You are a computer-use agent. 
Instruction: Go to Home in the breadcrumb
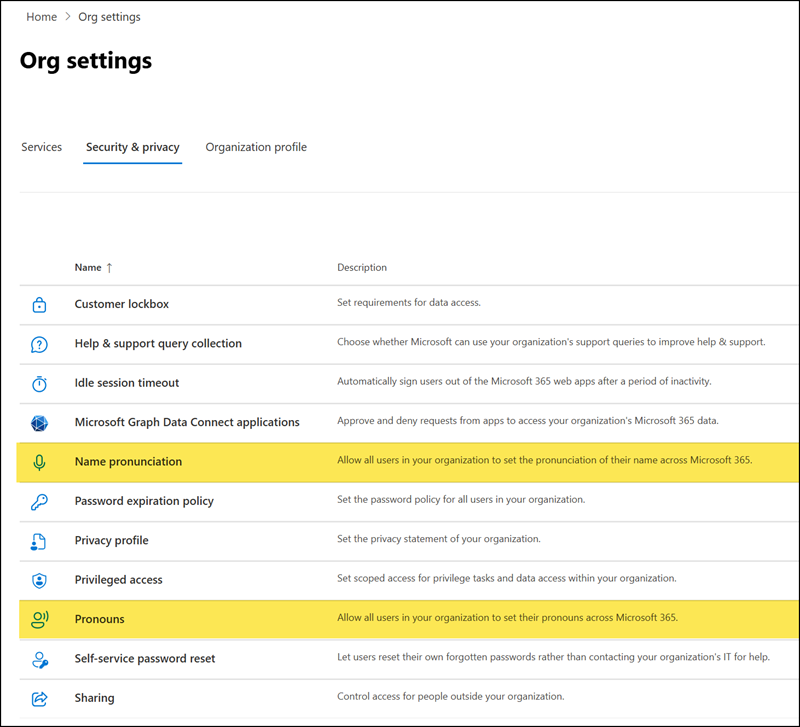click(41, 17)
